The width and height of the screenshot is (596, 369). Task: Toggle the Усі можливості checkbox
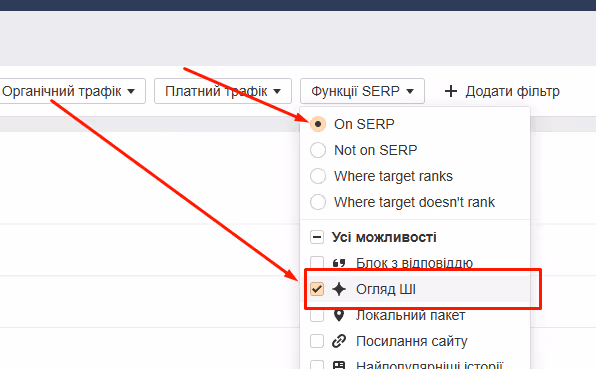[317, 237]
